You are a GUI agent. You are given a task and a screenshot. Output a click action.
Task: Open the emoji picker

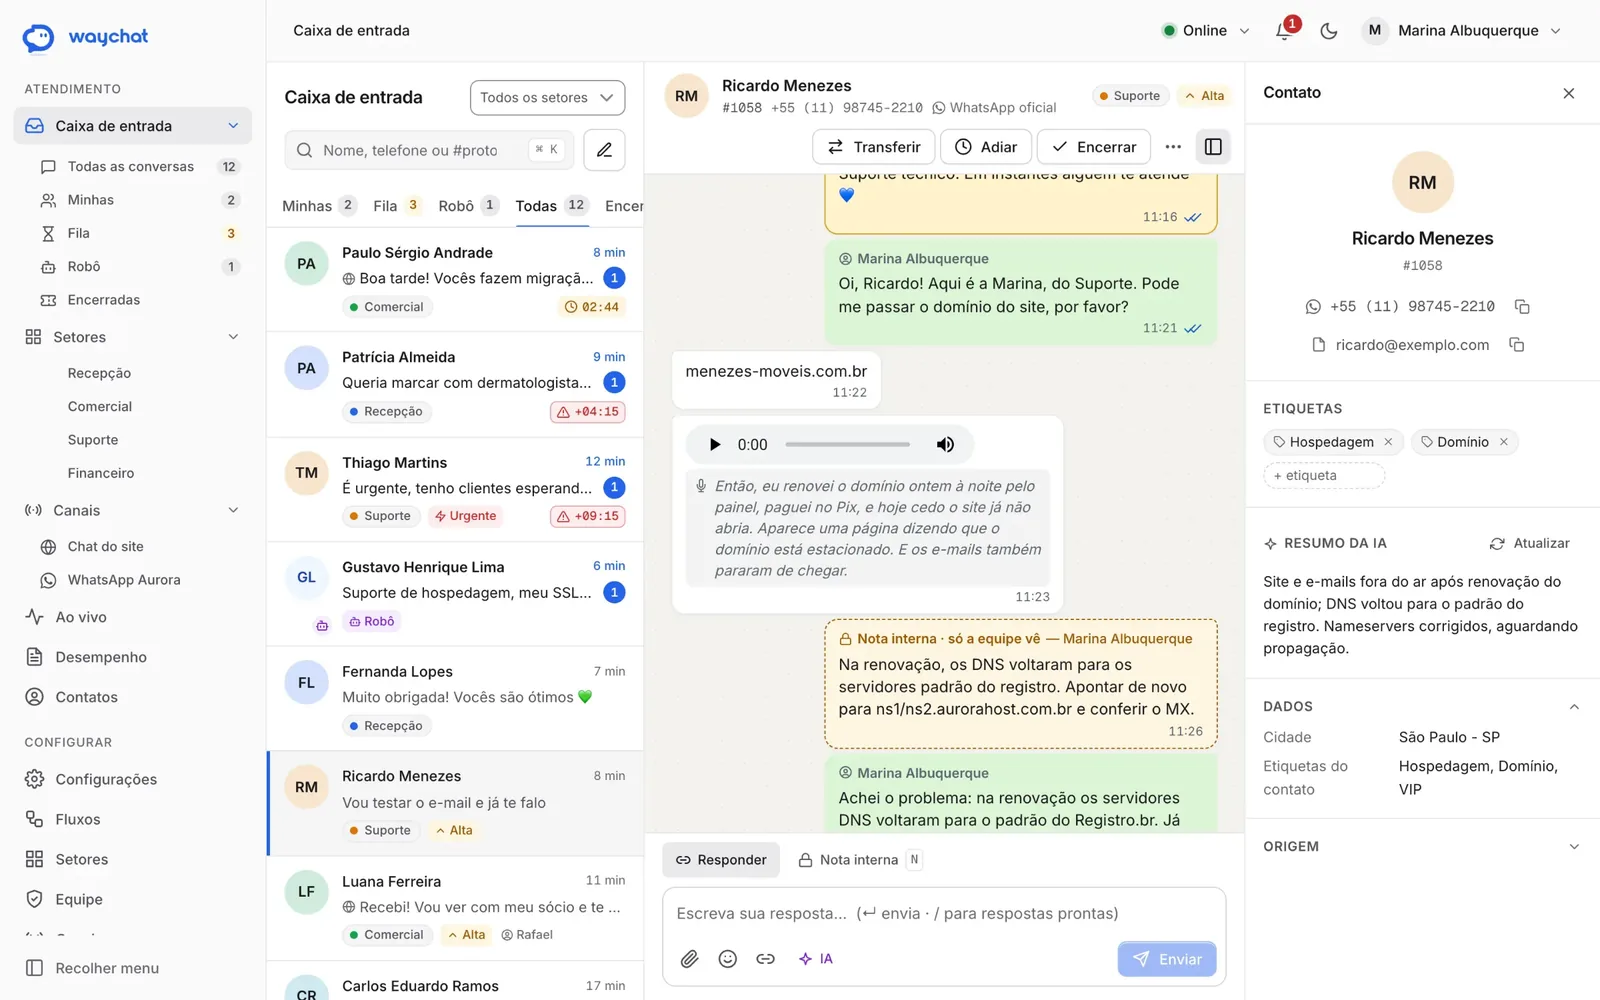728,959
